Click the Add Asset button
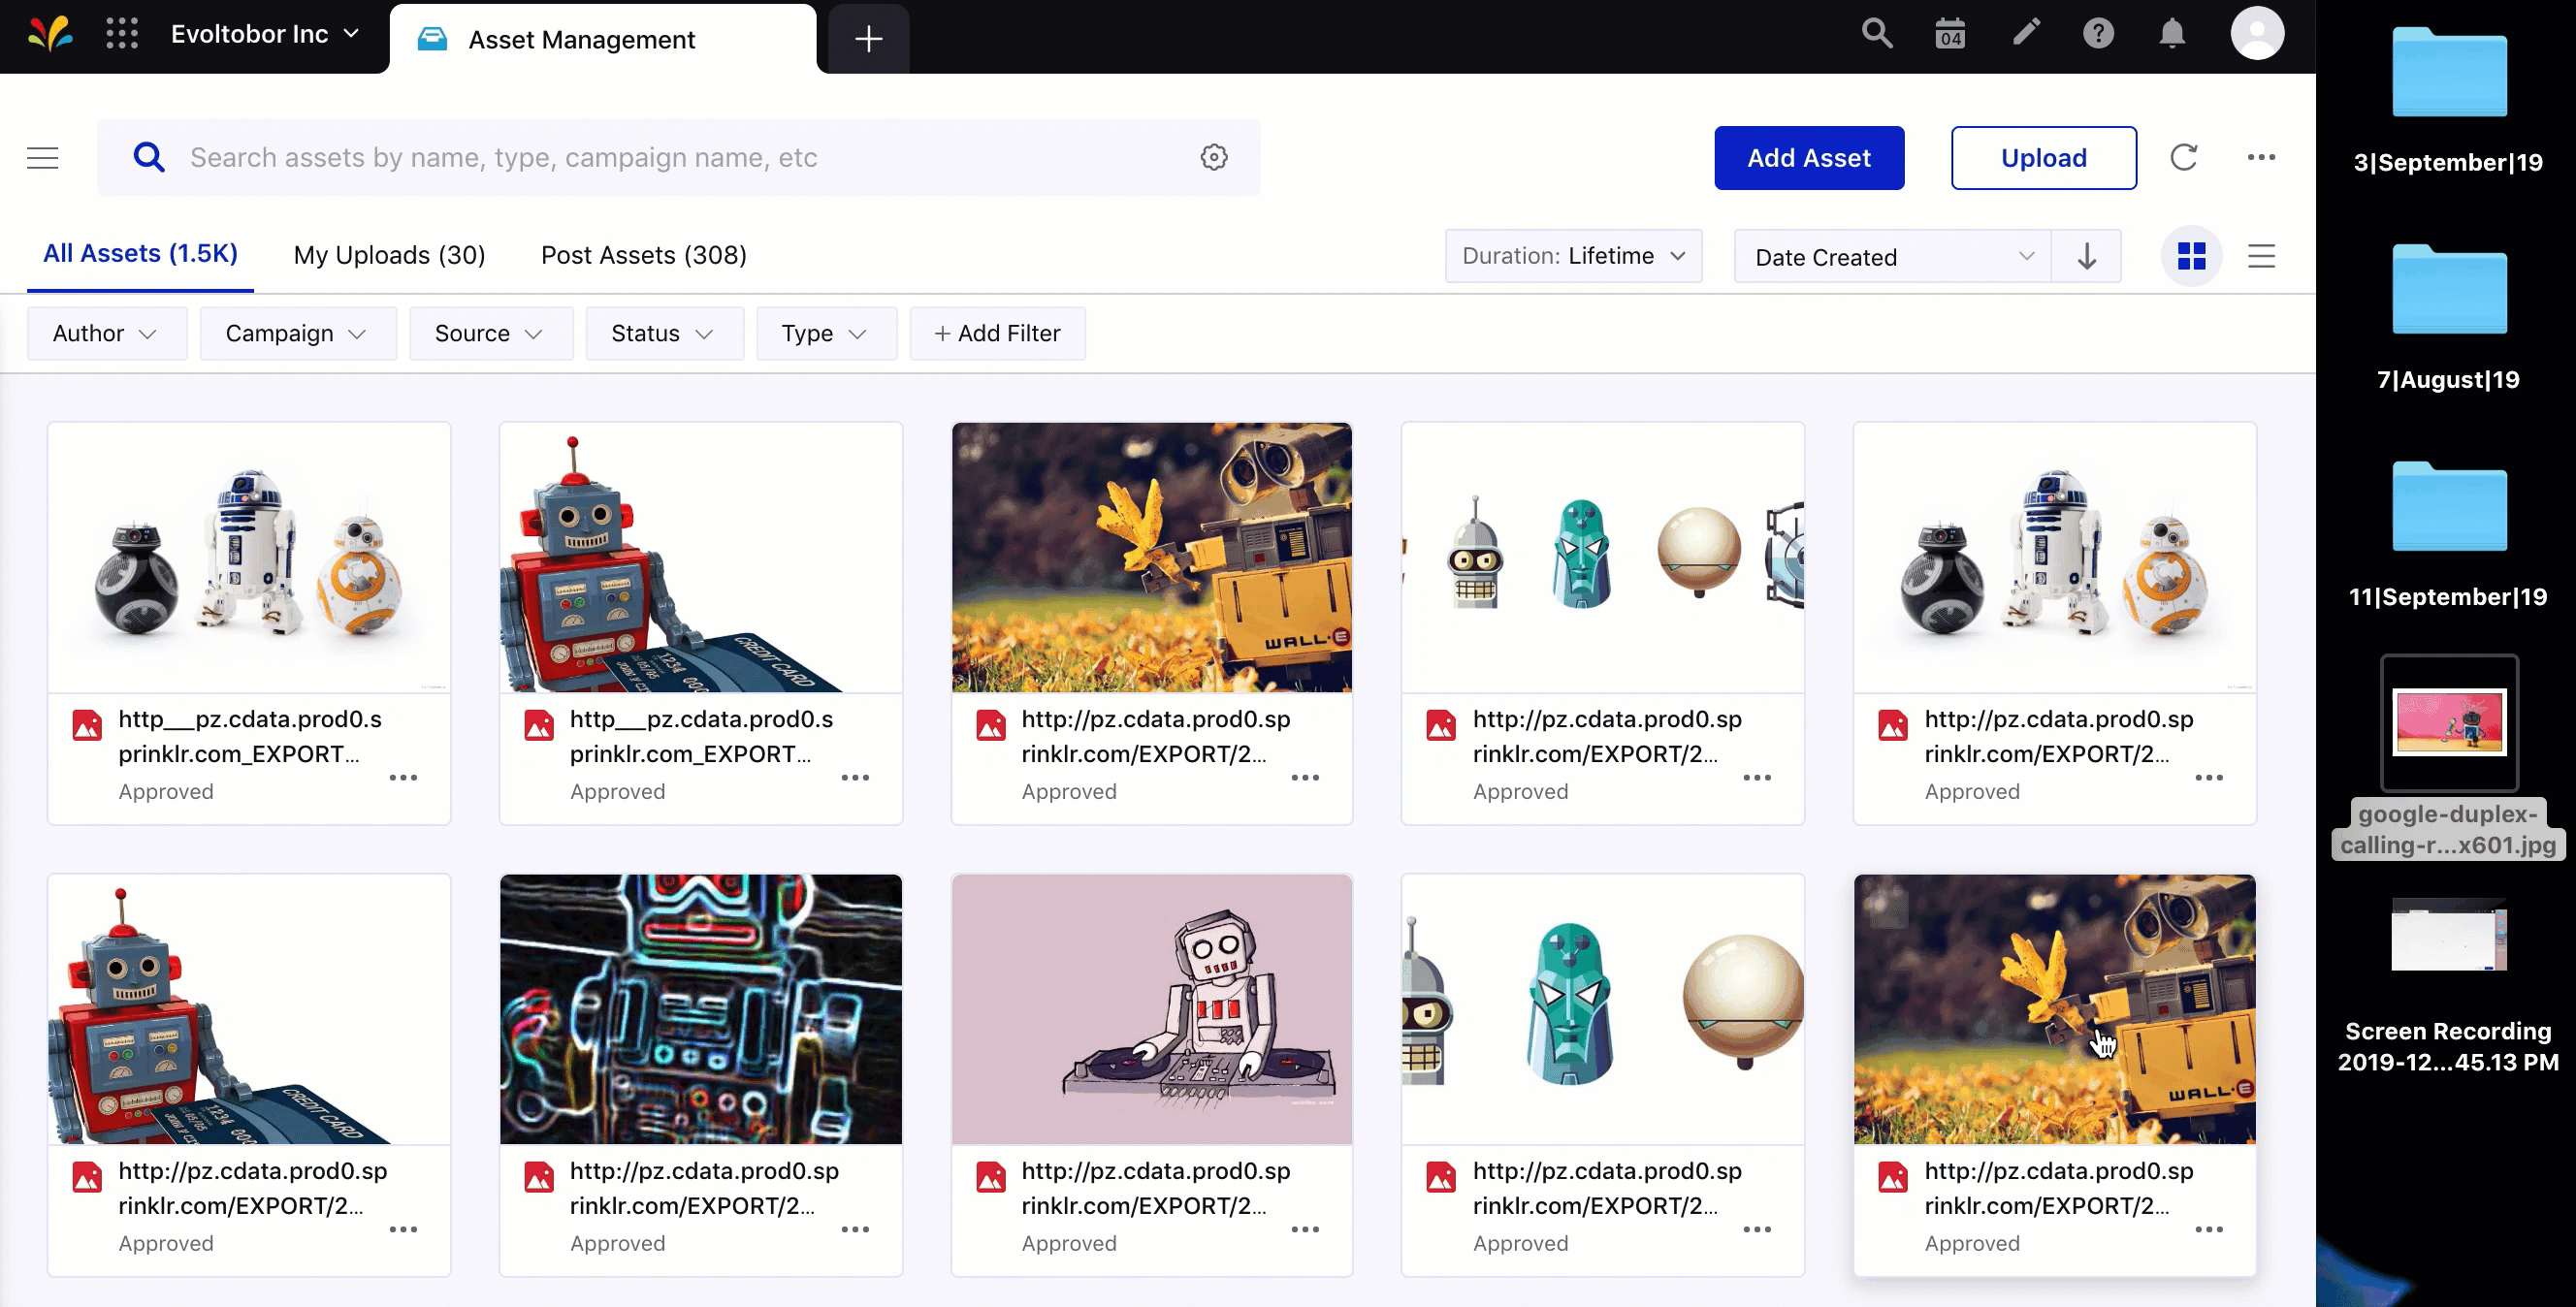Viewport: 2576px width, 1307px height. tap(1808, 158)
